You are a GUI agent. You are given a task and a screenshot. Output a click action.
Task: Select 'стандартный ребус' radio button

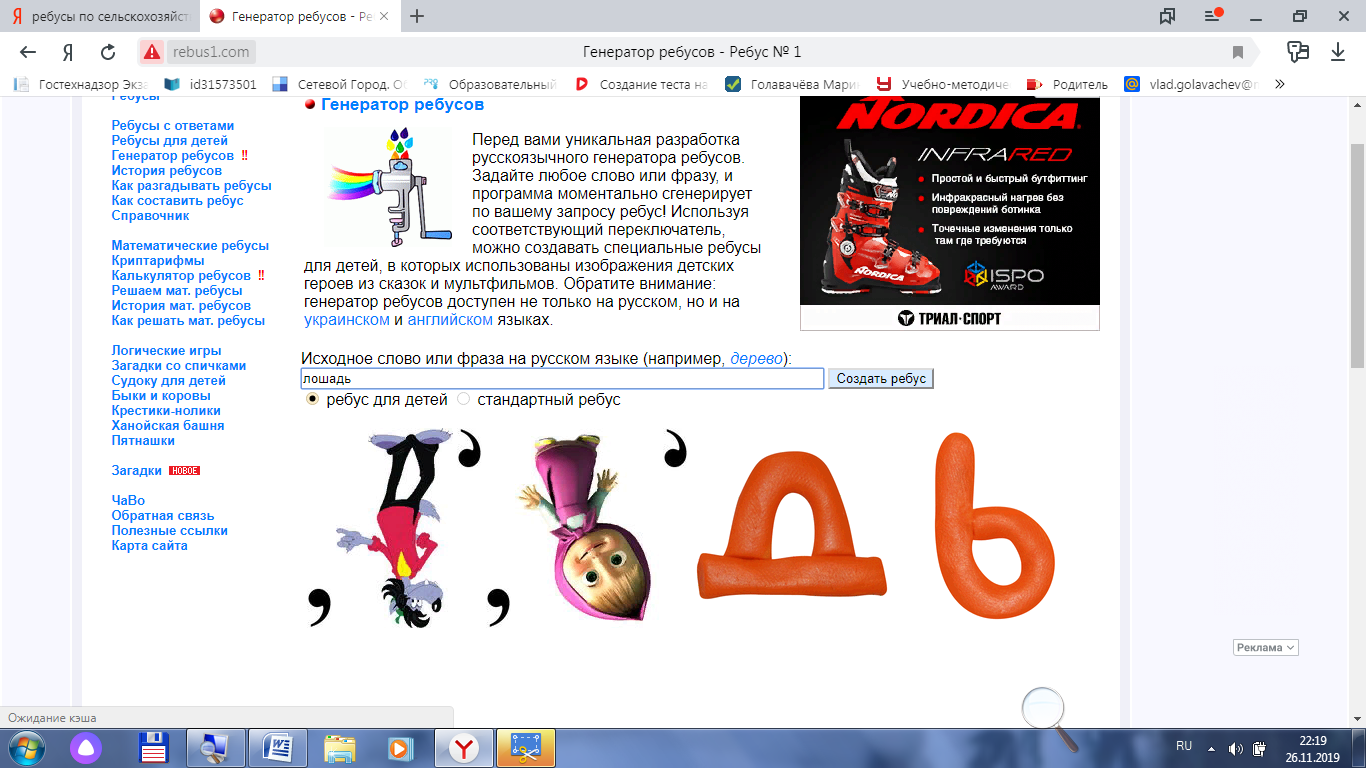[463, 399]
